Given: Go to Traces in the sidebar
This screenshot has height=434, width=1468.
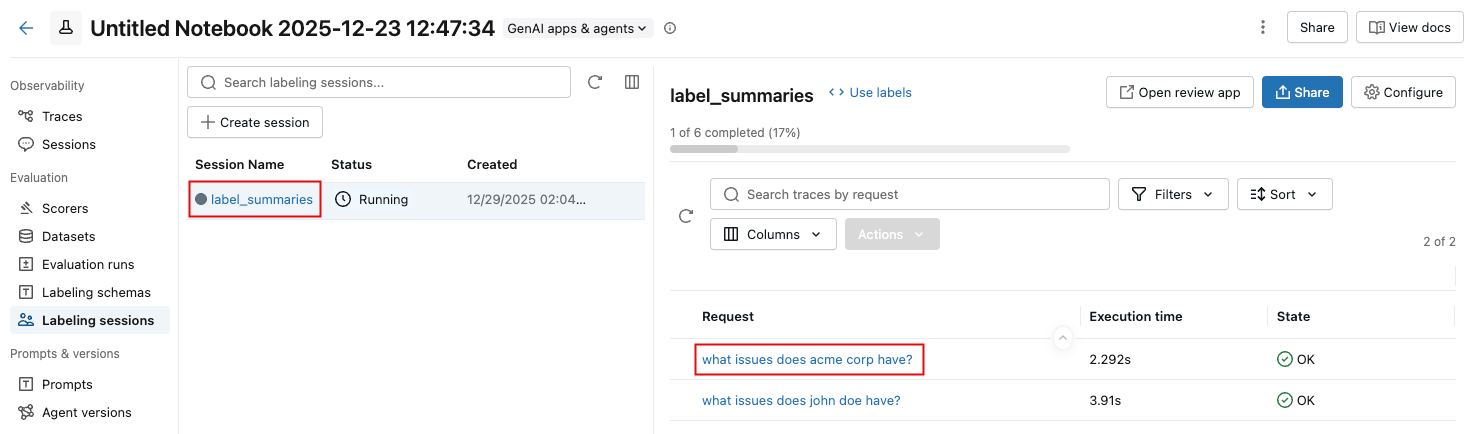Looking at the screenshot, I should click(x=62, y=116).
